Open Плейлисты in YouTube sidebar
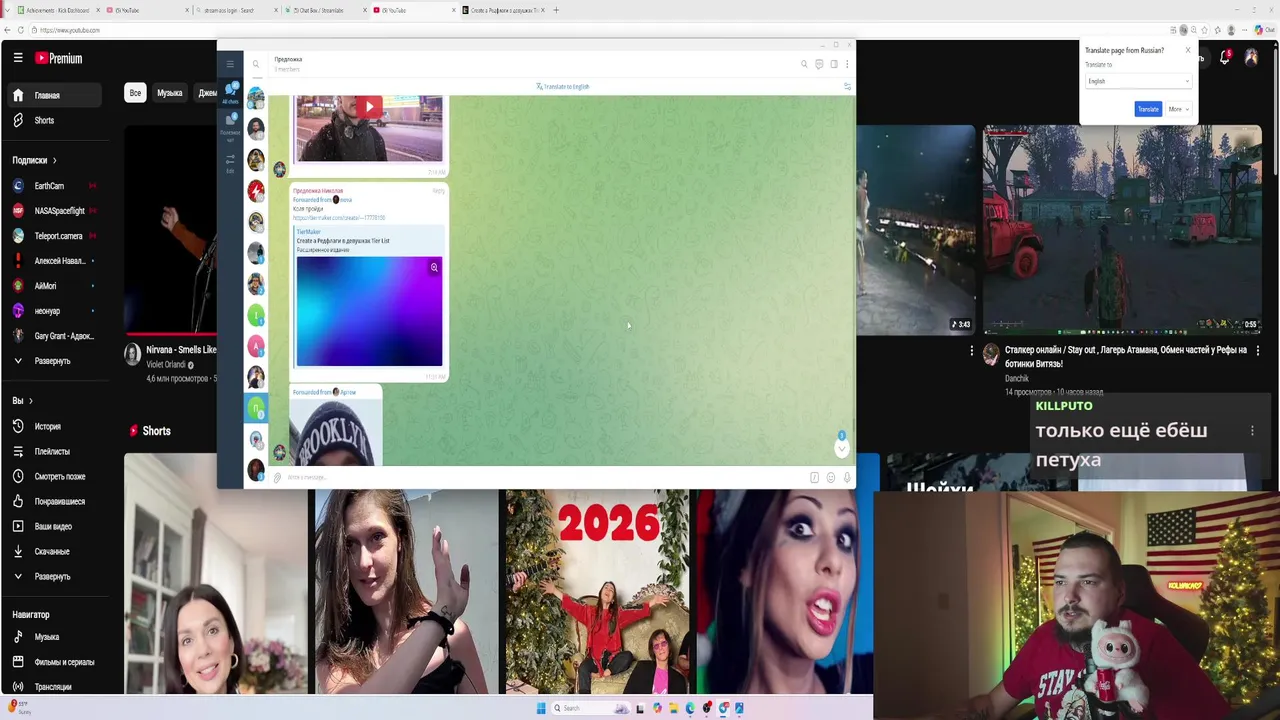The width and height of the screenshot is (1280, 720). coord(51,451)
